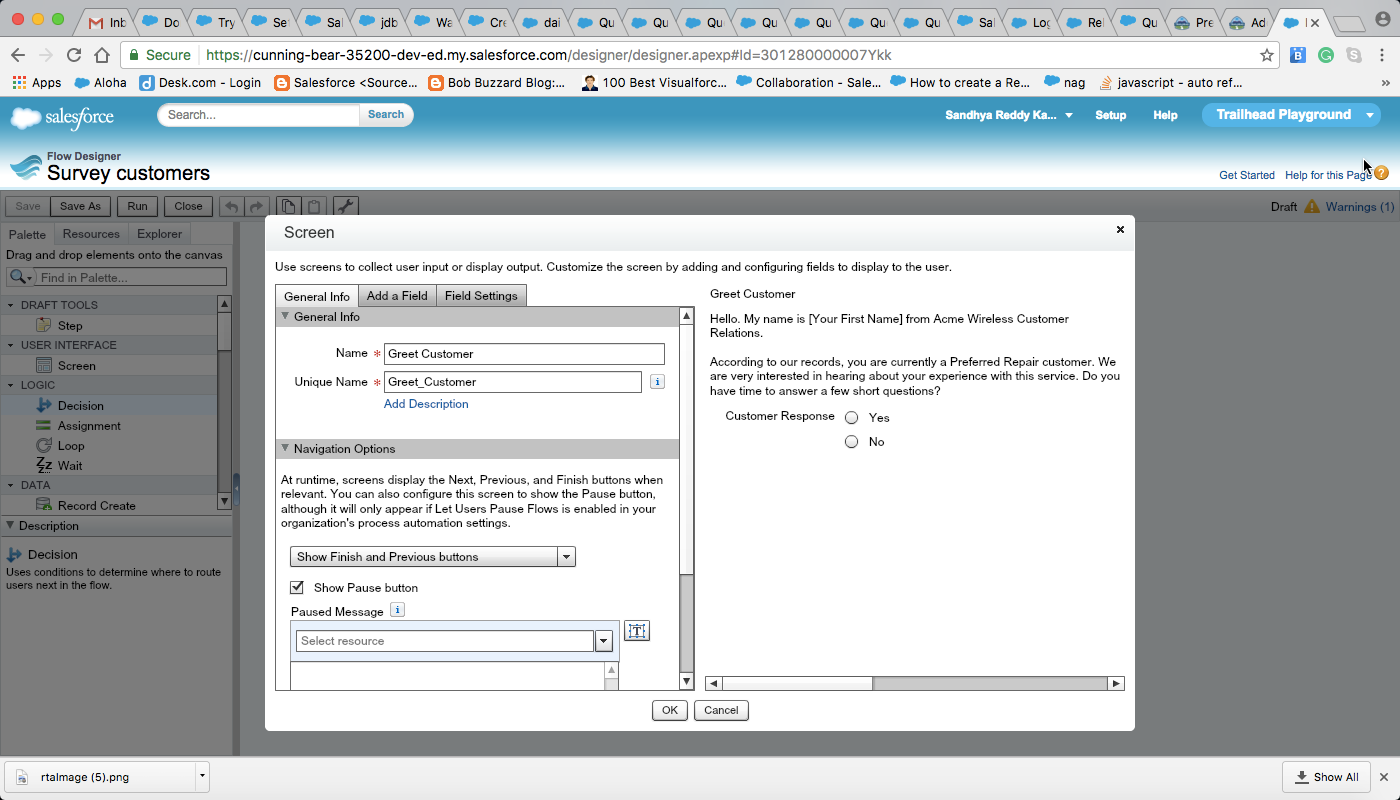
Task: Close the Screen dialog with X
Action: click(x=1120, y=230)
